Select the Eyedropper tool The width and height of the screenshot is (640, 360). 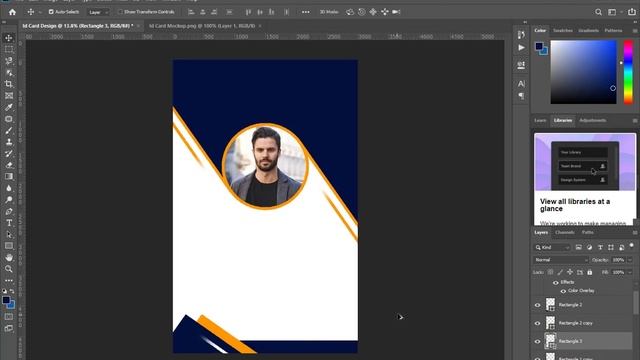click(9, 107)
